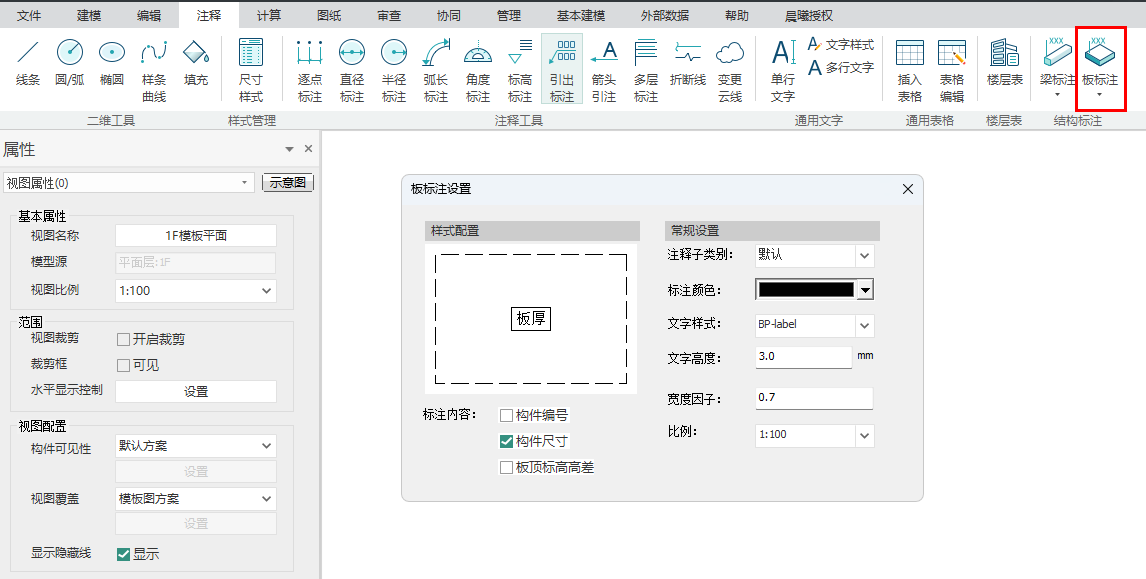Open the 外部数据 ribbon tab
Screen dimensions: 1146x579
click(x=662, y=16)
